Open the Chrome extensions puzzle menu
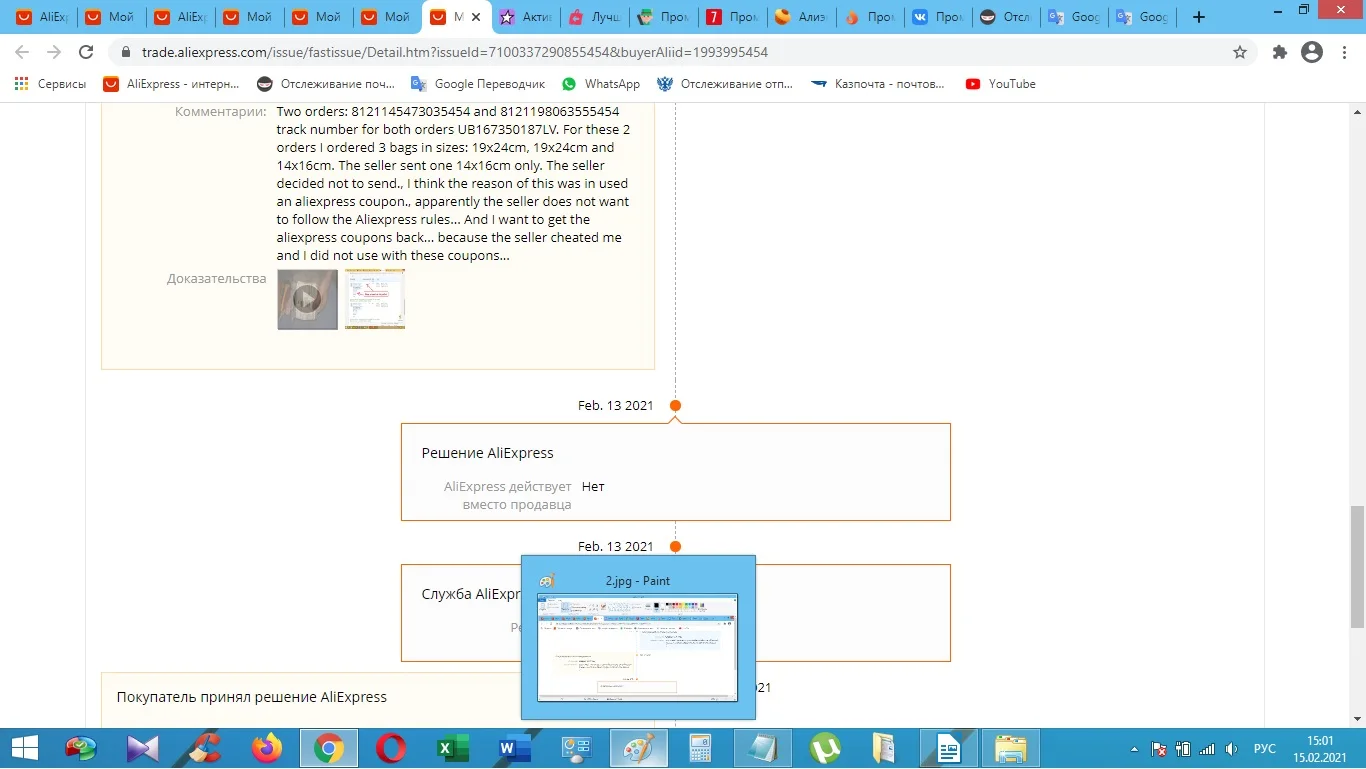1366x769 pixels. pyautogui.click(x=1280, y=52)
